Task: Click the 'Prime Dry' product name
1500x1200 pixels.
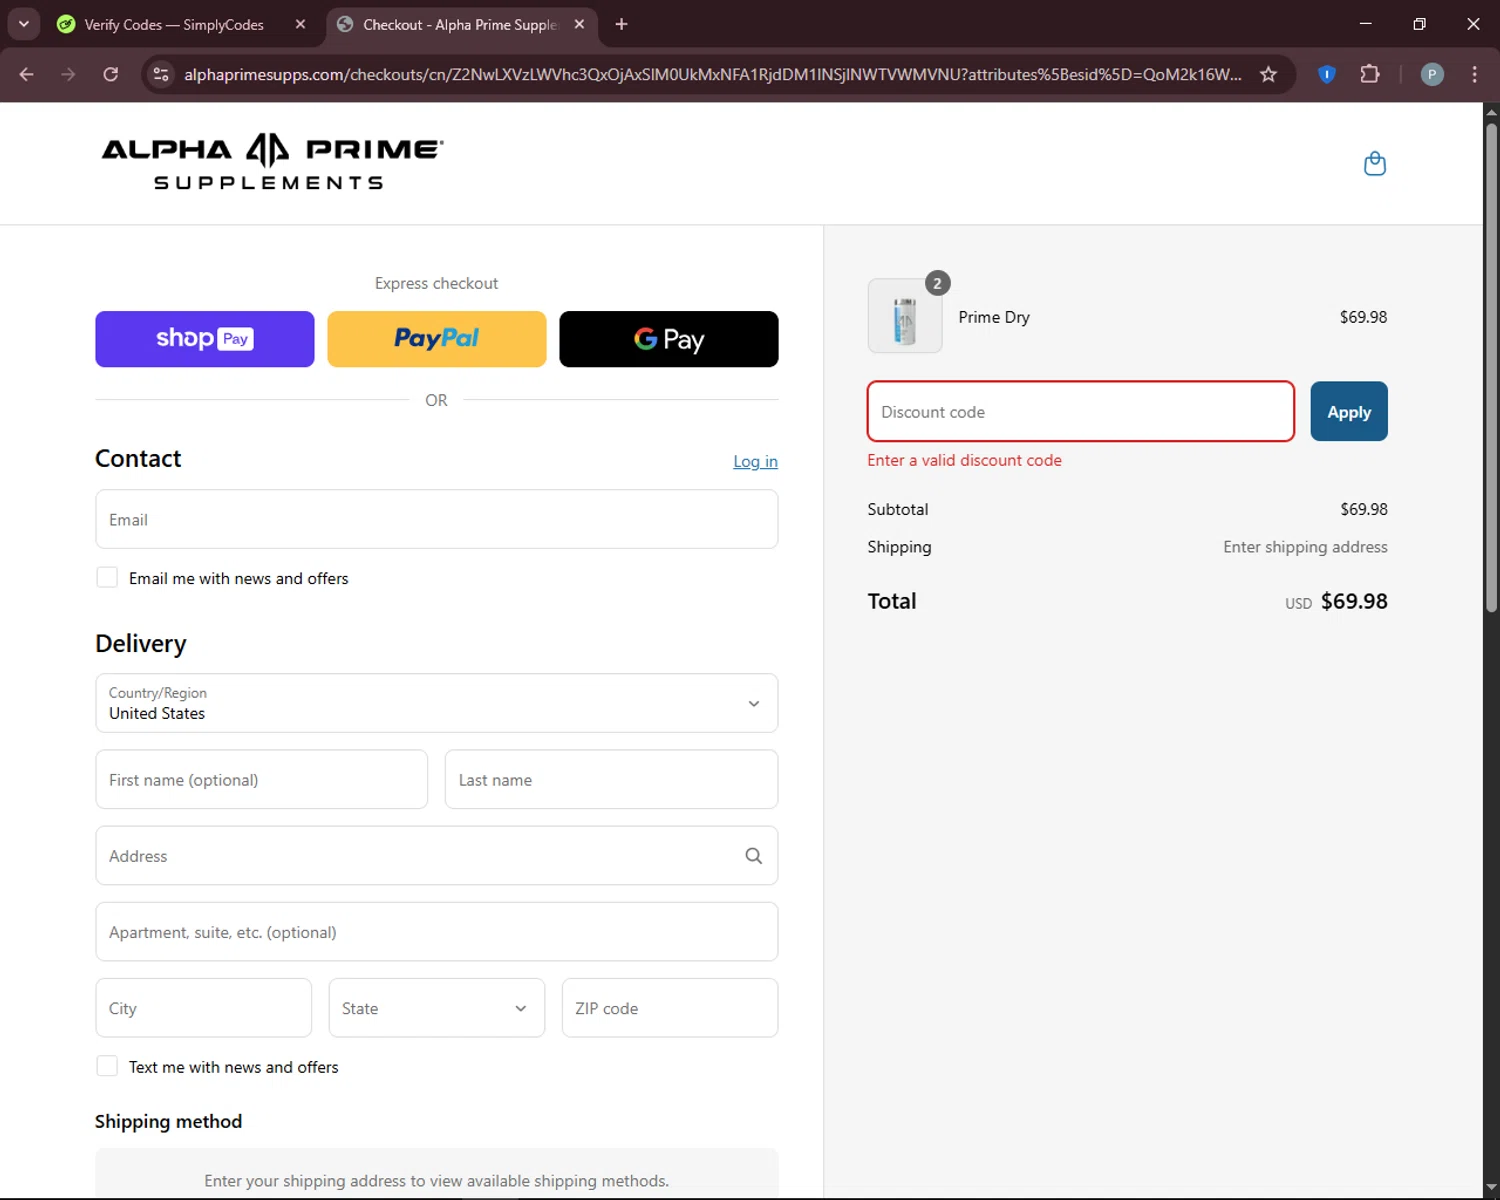Action: [x=994, y=317]
